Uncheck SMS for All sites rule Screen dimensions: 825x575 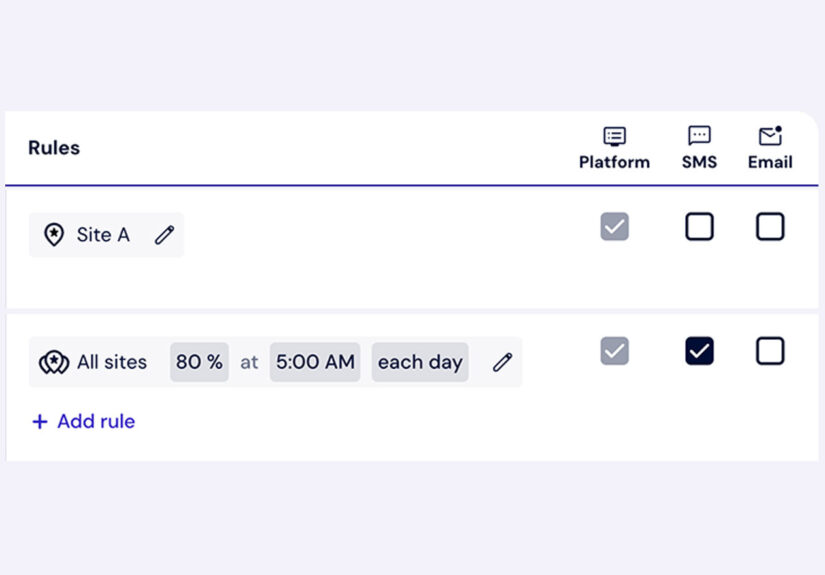point(699,351)
